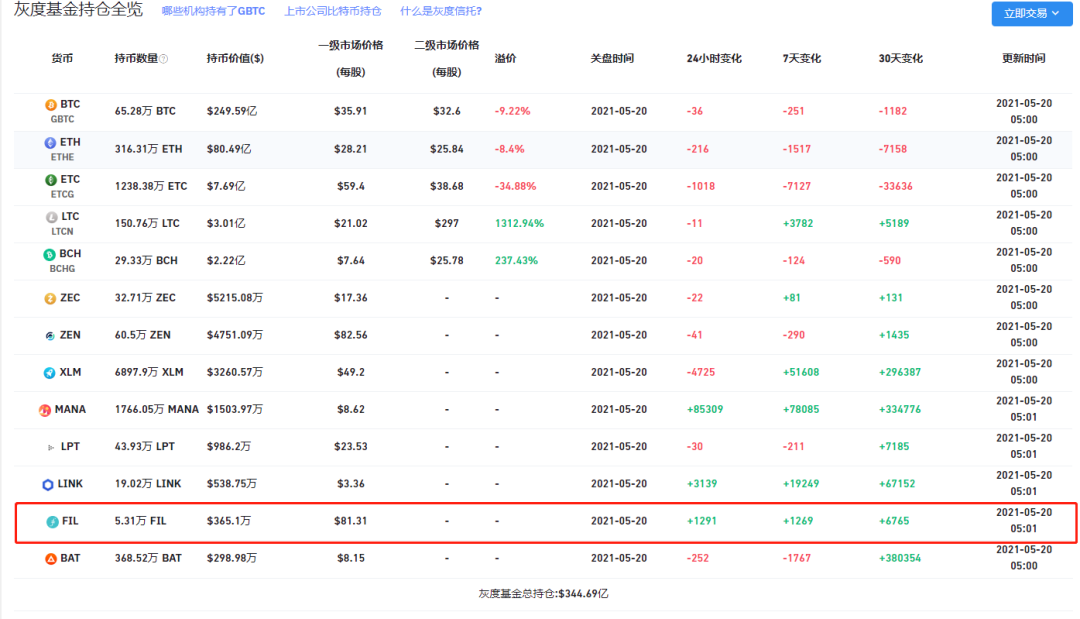Click the XLM coin icon
This screenshot has width=1080, height=619.
coord(50,373)
